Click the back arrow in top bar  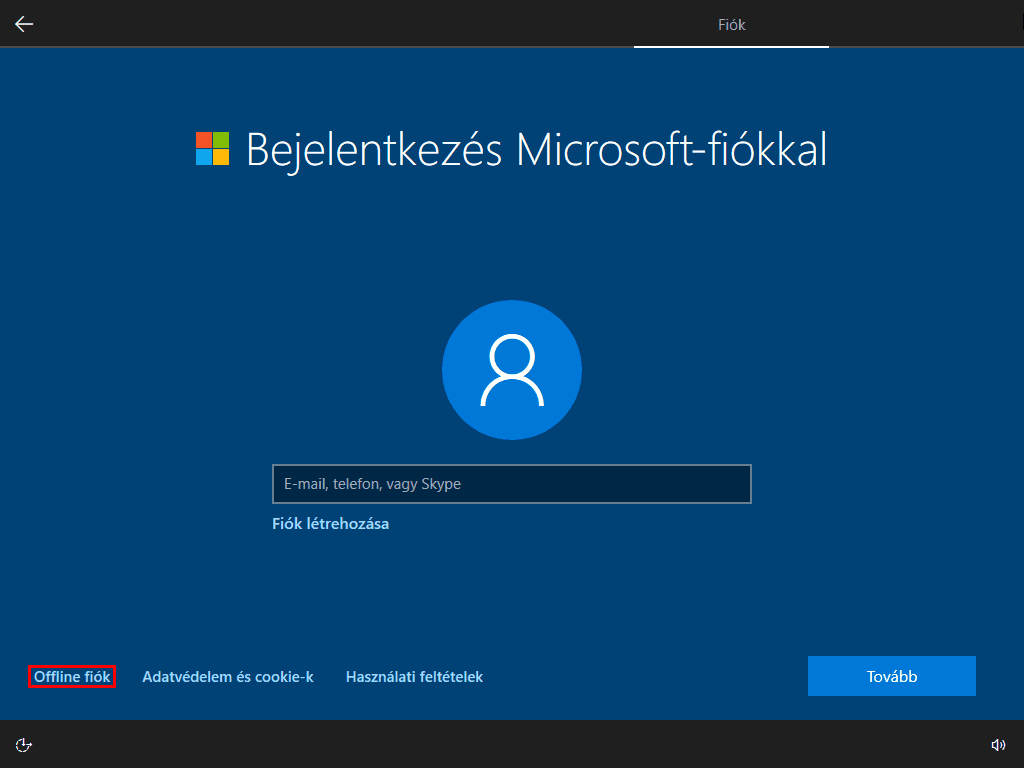(24, 24)
